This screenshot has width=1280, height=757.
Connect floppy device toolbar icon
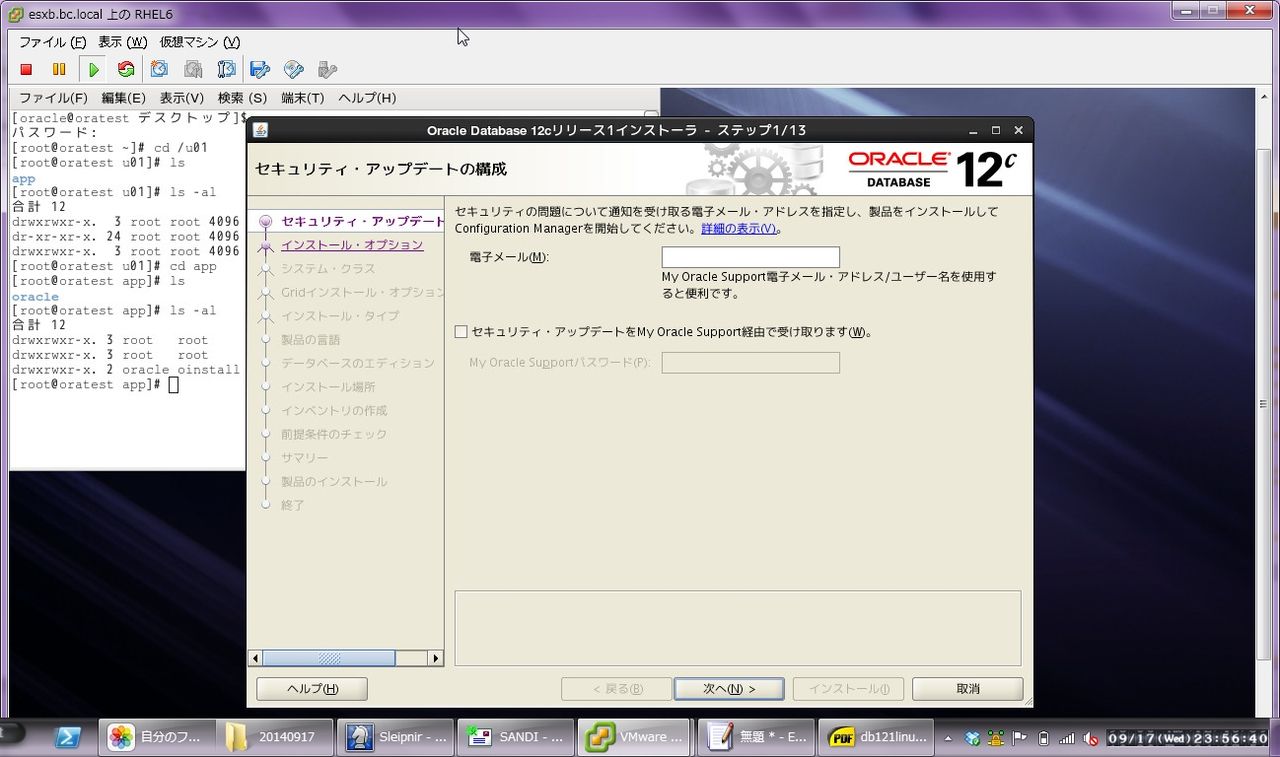(x=260, y=69)
